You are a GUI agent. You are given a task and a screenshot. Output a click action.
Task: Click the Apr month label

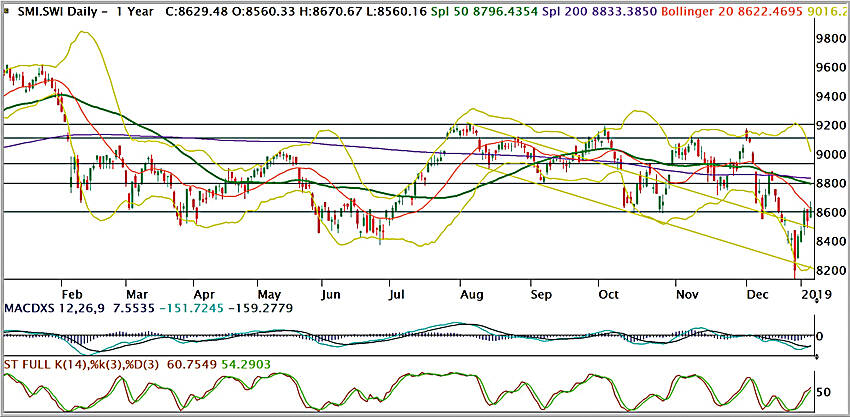(x=204, y=294)
